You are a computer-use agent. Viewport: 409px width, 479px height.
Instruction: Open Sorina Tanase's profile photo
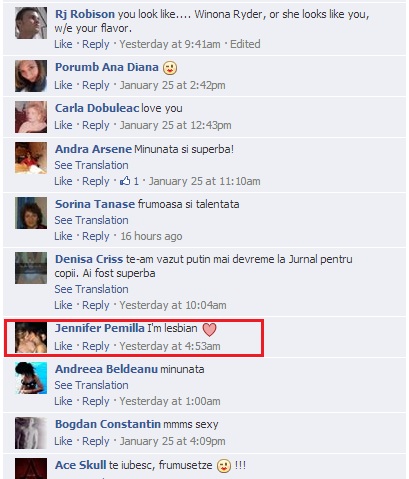(31, 213)
